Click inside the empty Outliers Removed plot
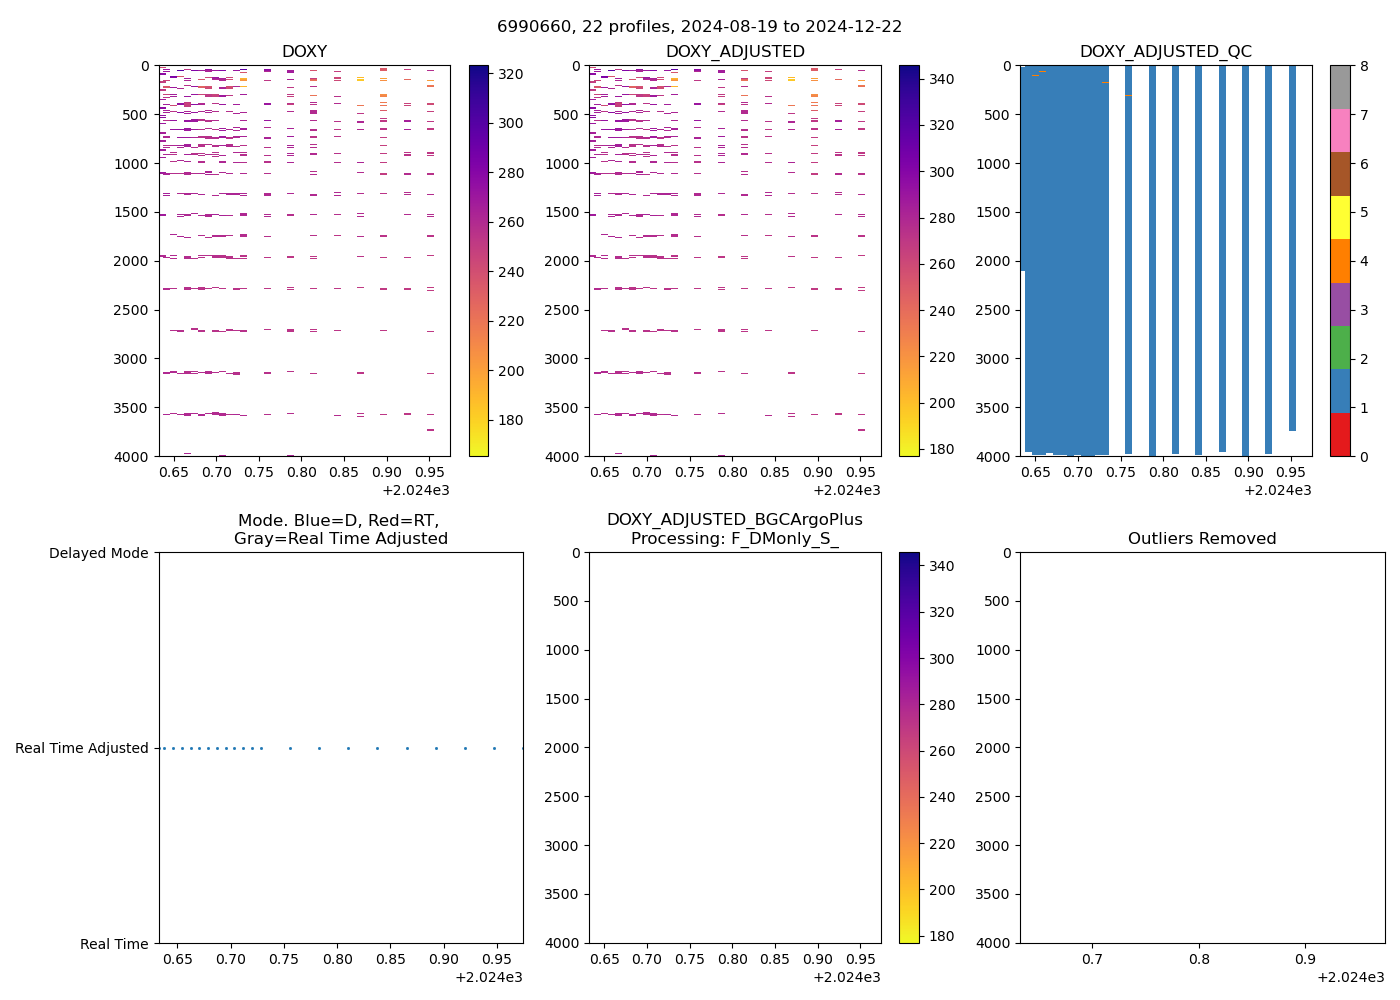This screenshot has height=1000, width=1400. [x=1202, y=748]
